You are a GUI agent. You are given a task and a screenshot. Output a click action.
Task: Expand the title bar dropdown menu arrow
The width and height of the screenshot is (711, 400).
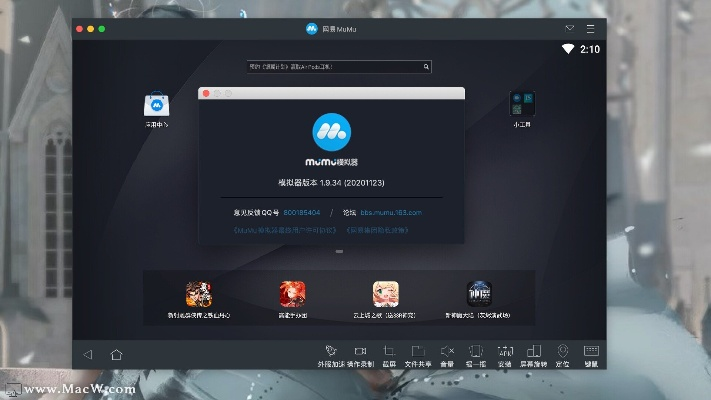pyautogui.click(x=570, y=29)
